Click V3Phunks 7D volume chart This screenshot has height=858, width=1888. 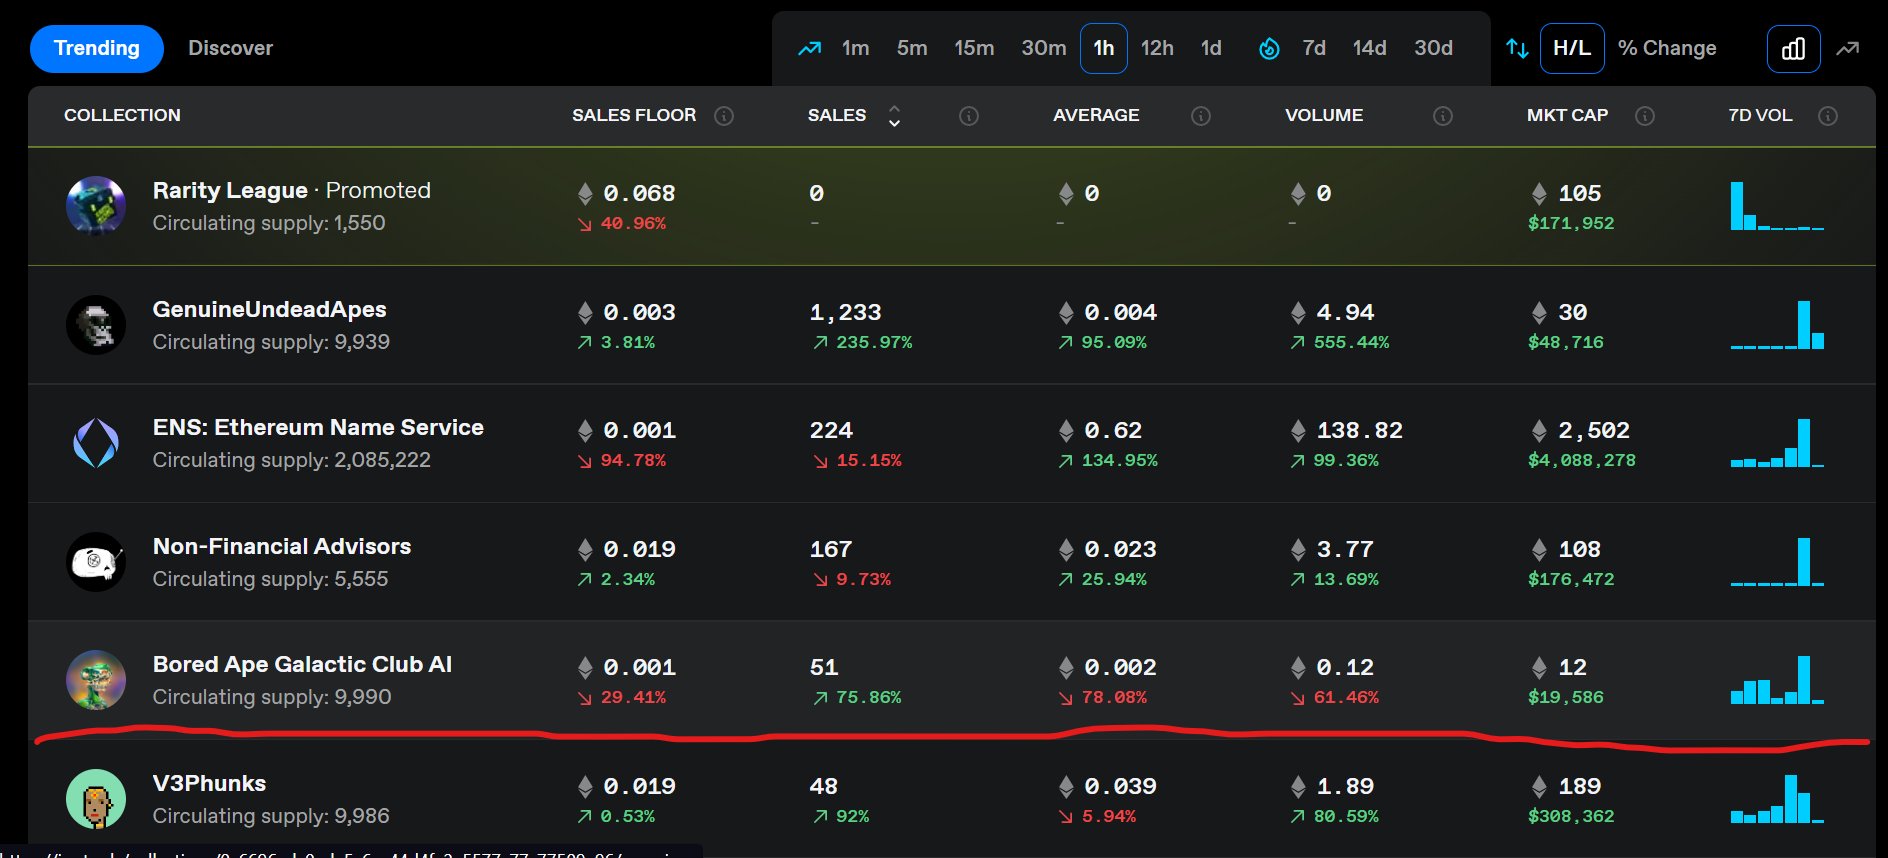click(1777, 799)
